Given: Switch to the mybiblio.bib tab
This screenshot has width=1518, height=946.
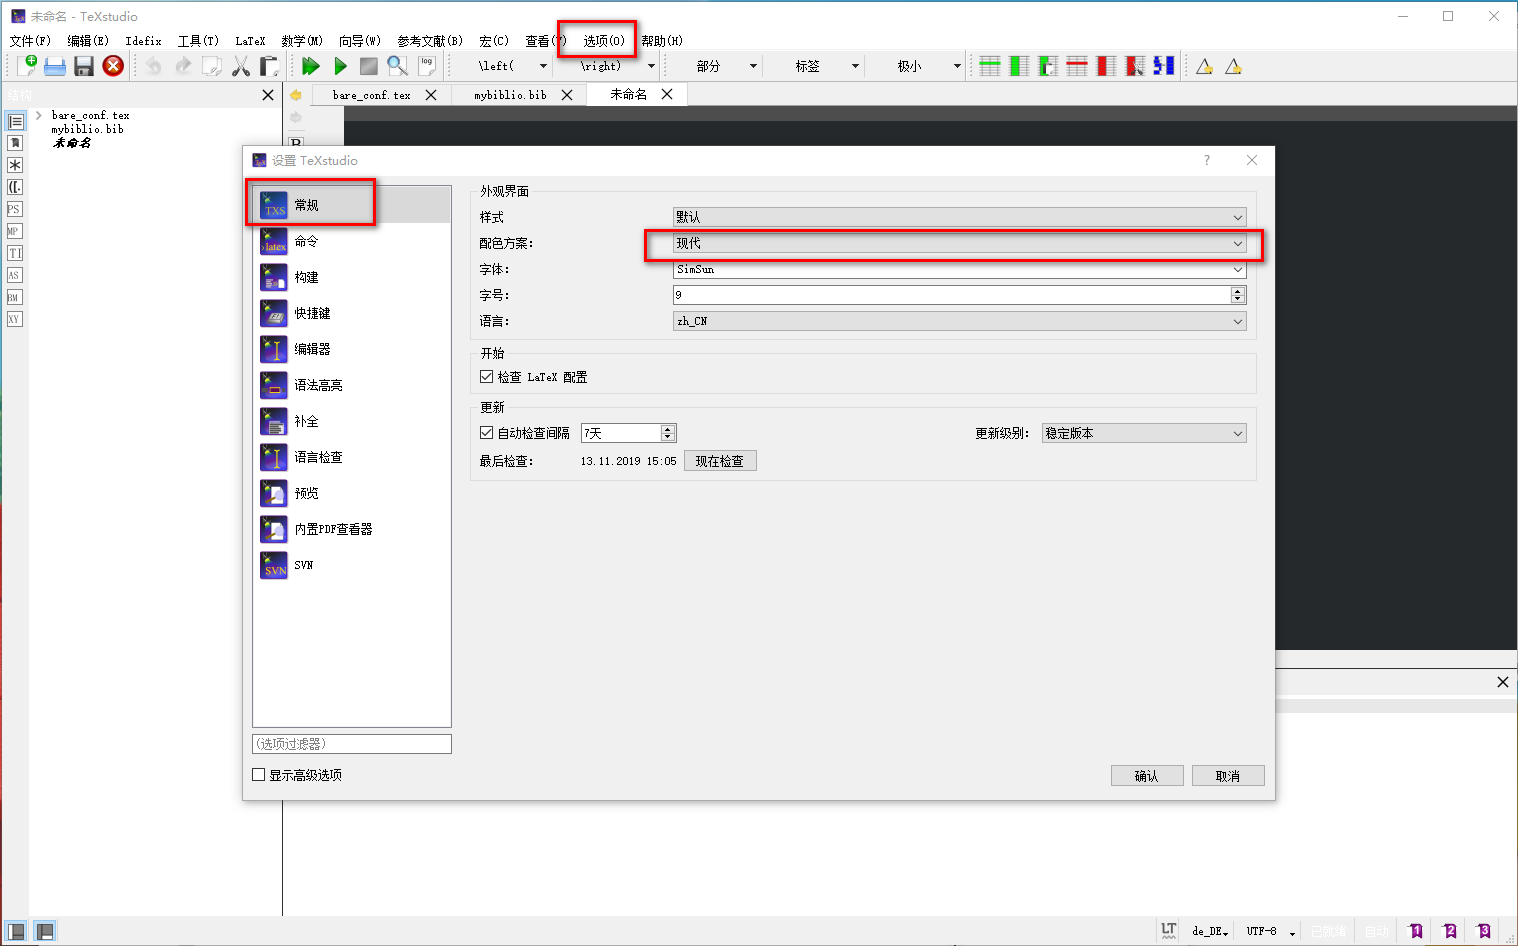Looking at the screenshot, I should click(510, 95).
